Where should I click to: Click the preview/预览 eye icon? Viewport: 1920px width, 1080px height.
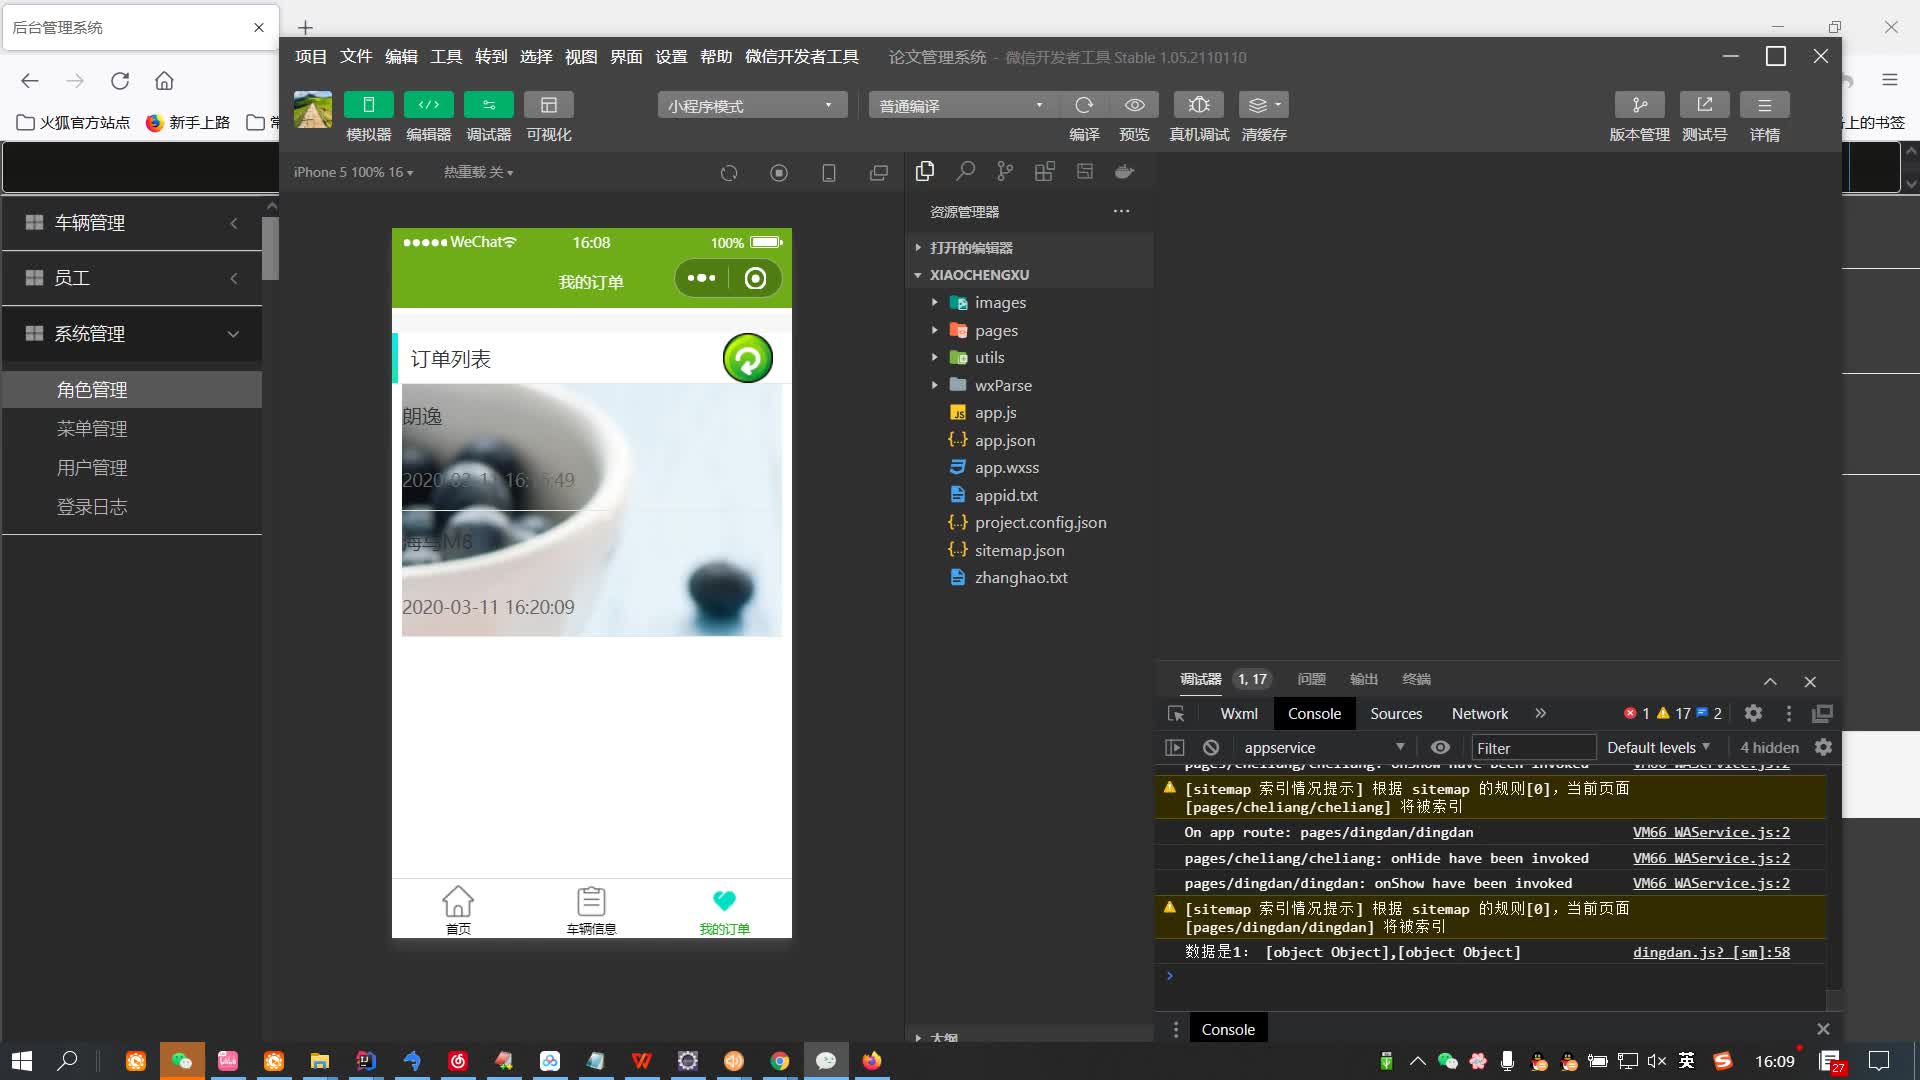[1134, 104]
